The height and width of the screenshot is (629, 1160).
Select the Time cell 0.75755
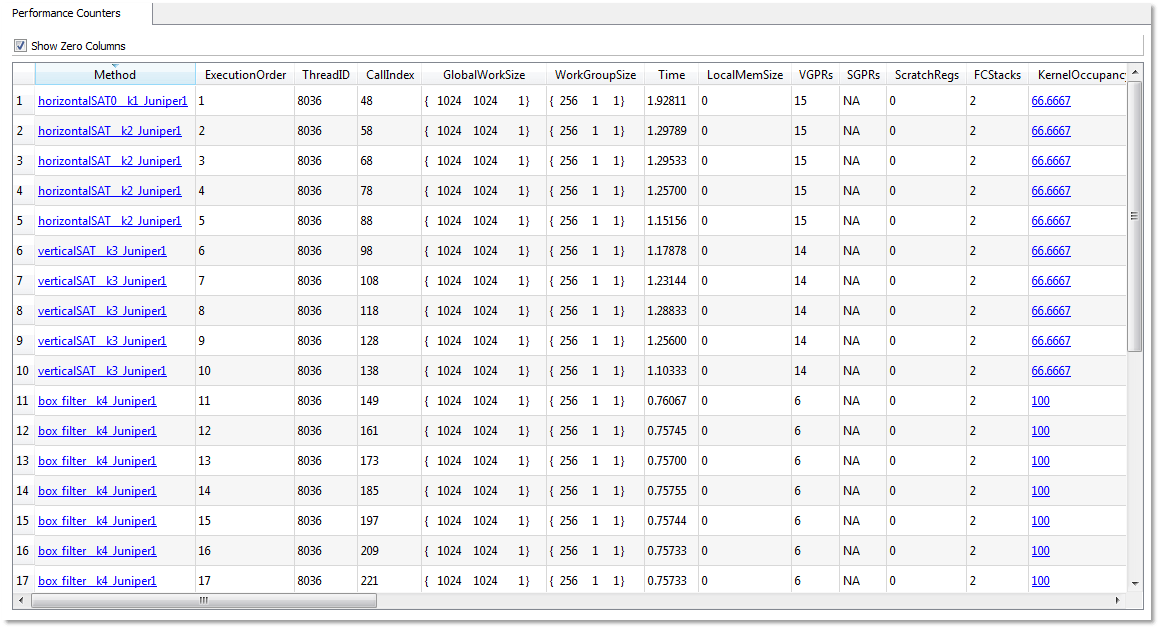click(671, 491)
